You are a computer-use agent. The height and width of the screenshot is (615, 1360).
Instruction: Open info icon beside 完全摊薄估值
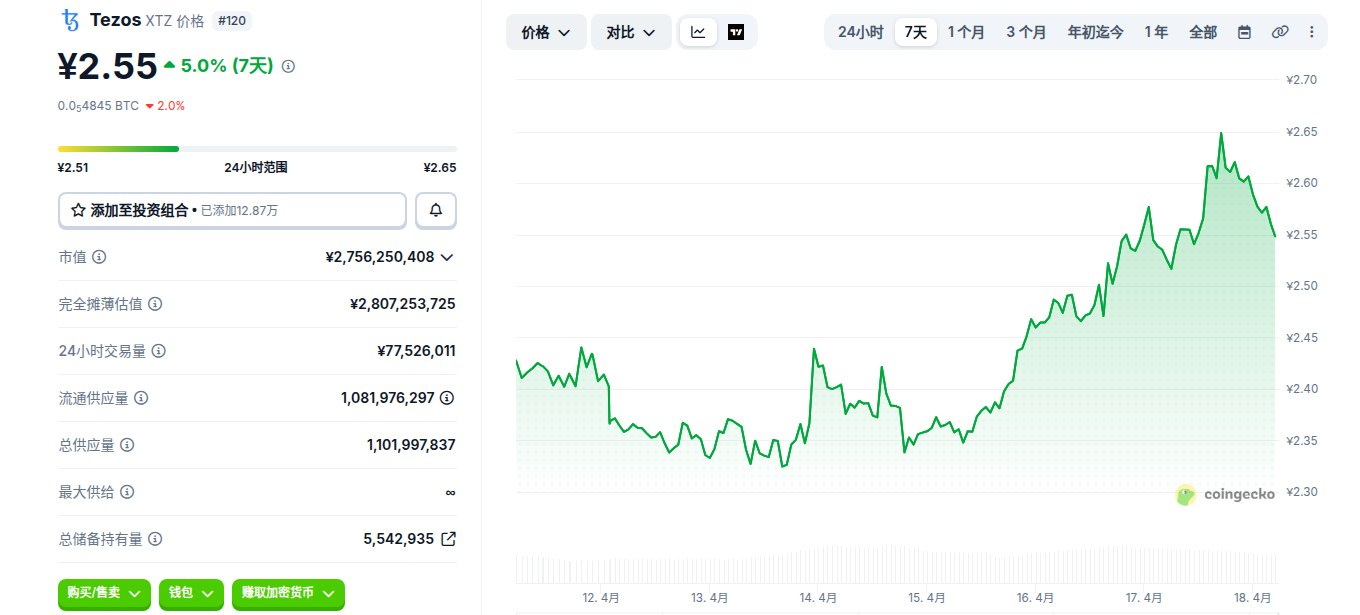pyautogui.click(x=155, y=304)
